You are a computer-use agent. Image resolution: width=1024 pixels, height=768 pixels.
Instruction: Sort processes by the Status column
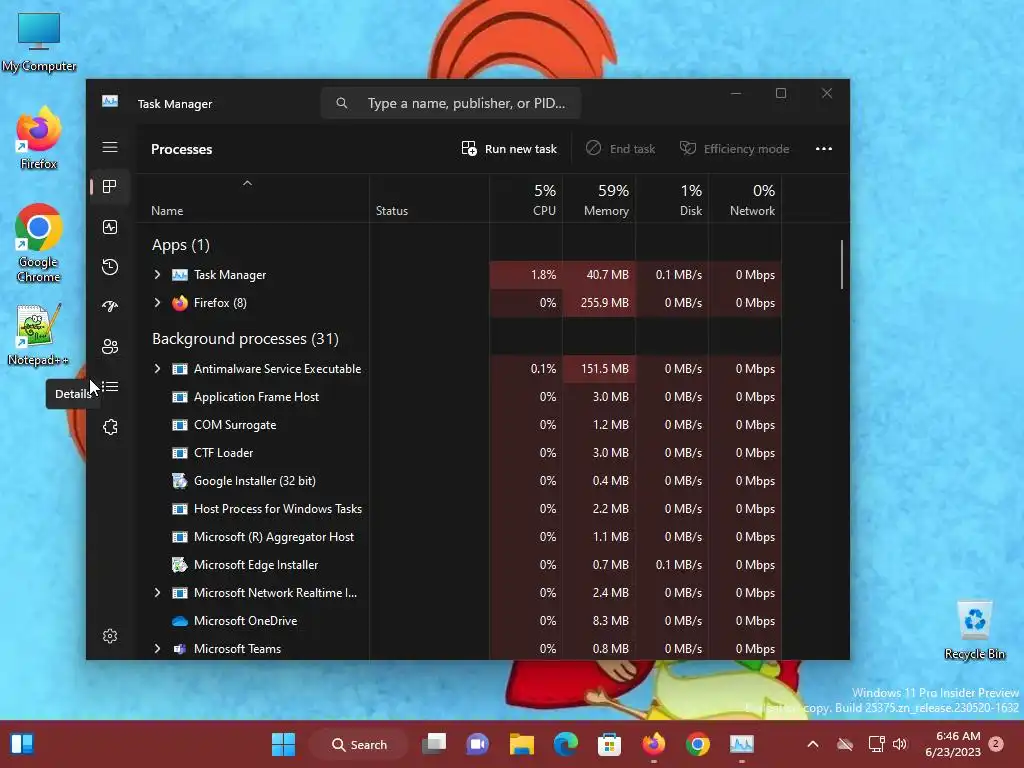pyautogui.click(x=430, y=199)
